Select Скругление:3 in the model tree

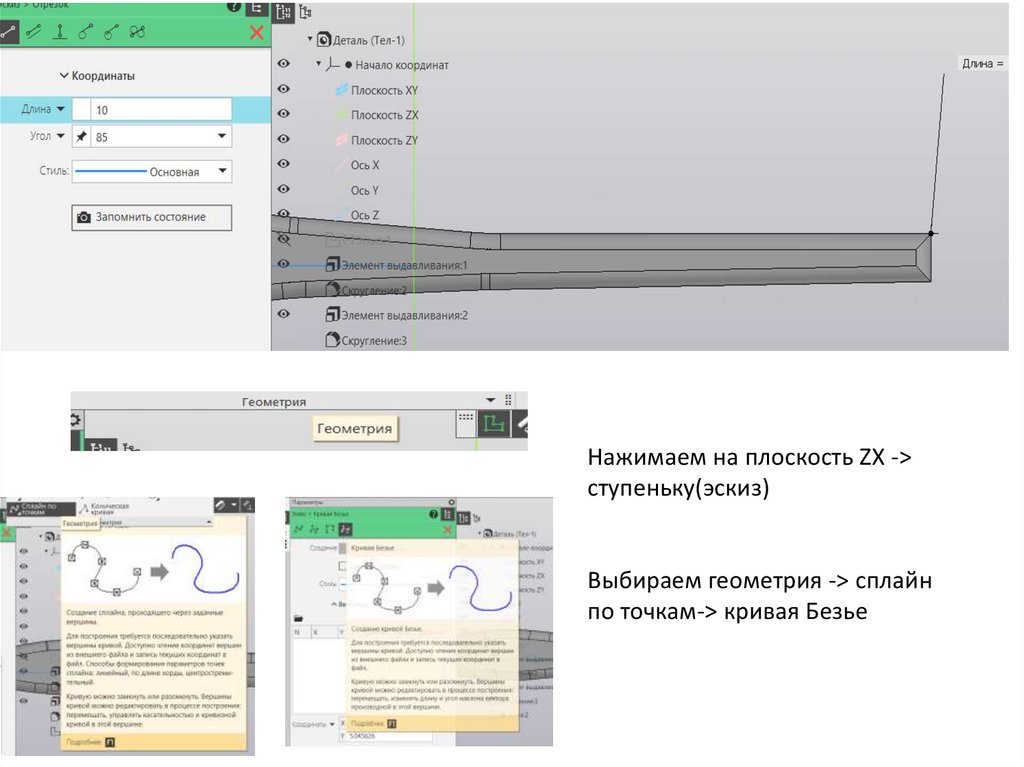pos(374,340)
